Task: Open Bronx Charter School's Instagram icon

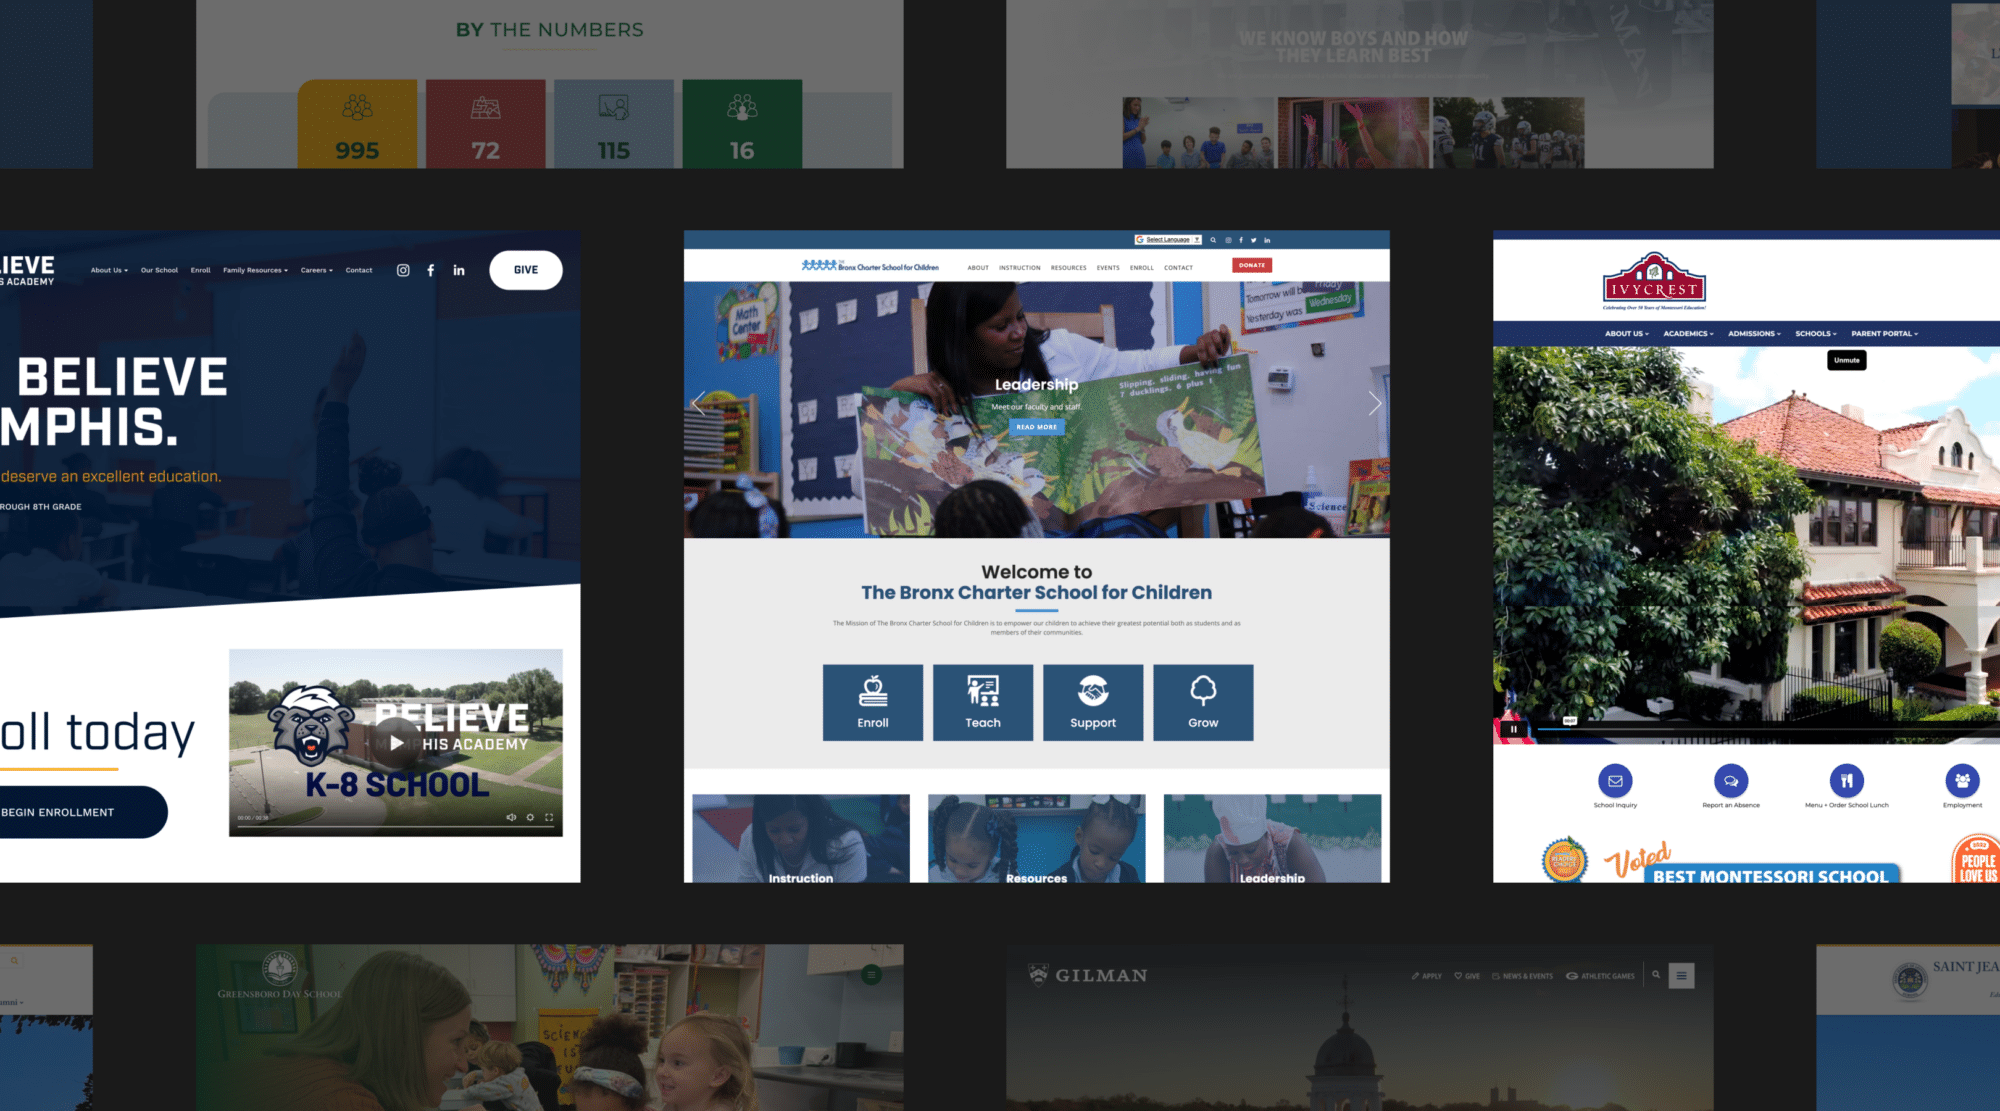Action: tap(1228, 240)
